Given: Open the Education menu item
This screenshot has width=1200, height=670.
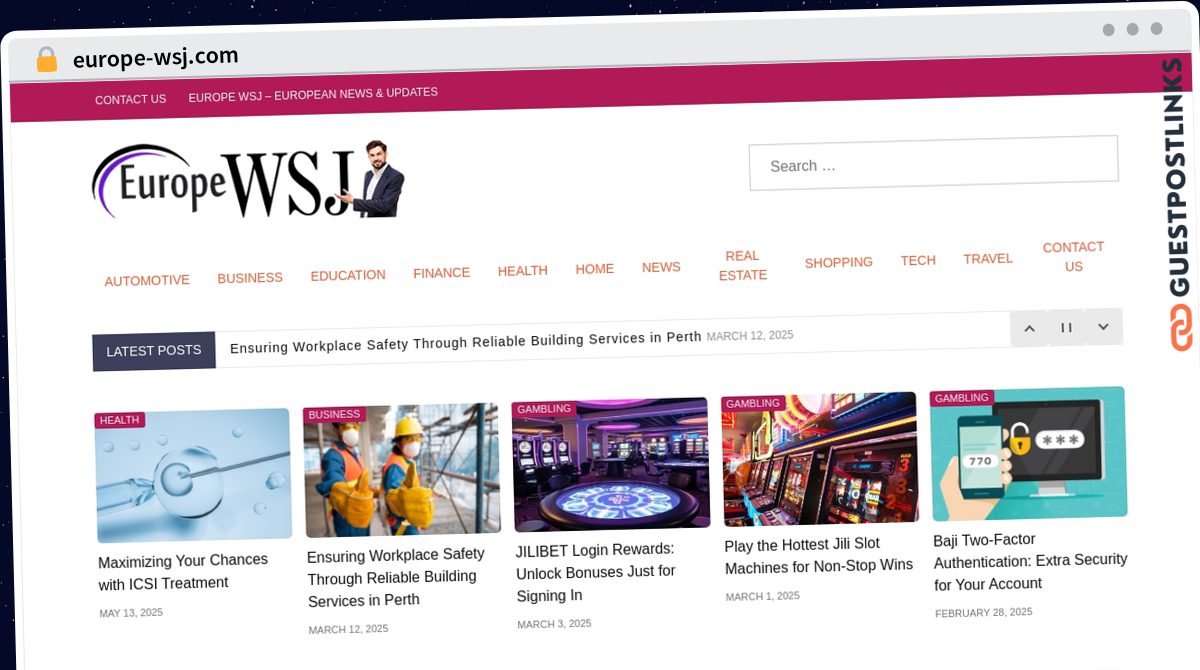Looking at the screenshot, I should tap(348, 275).
